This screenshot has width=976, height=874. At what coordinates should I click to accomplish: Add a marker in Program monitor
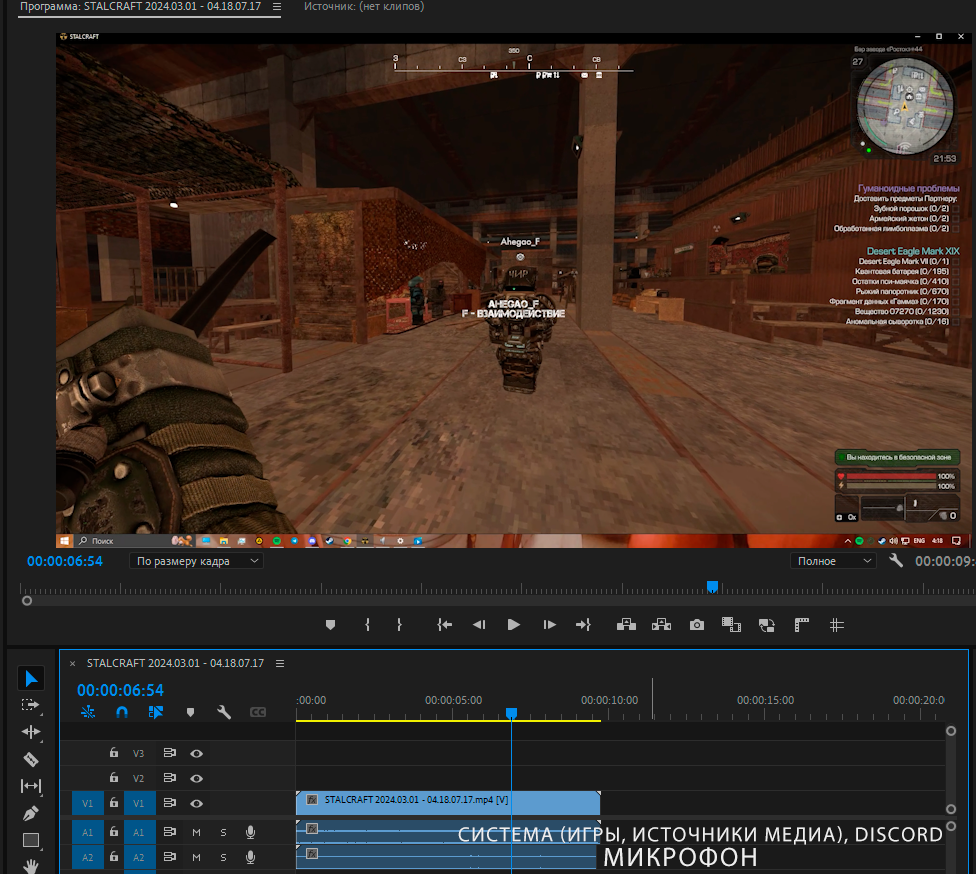(x=331, y=625)
